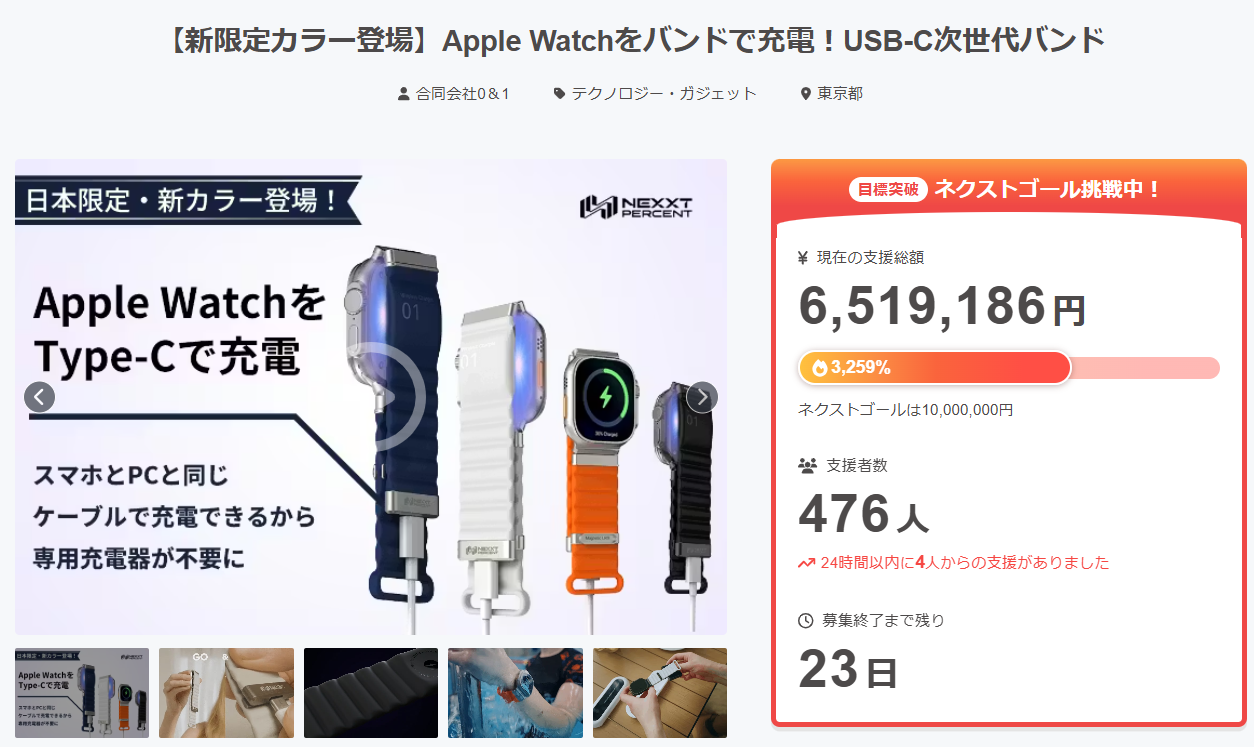Click the supporters icon beside 支援者数
Viewport: 1254px width, 747px height.
807,465
